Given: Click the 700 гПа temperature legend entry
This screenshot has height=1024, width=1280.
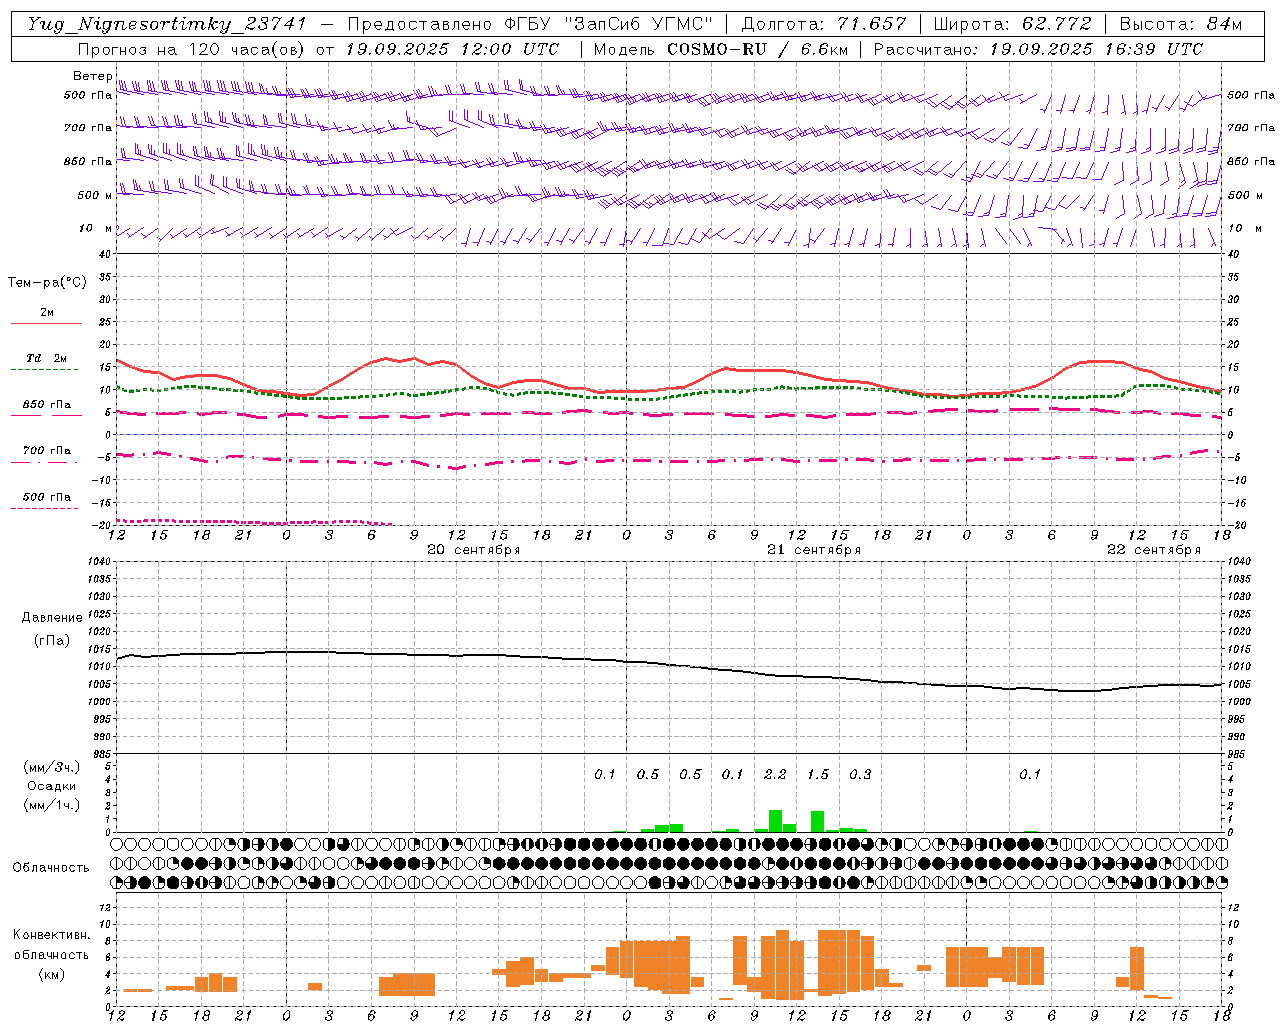Looking at the screenshot, I should tap(47, 451).
